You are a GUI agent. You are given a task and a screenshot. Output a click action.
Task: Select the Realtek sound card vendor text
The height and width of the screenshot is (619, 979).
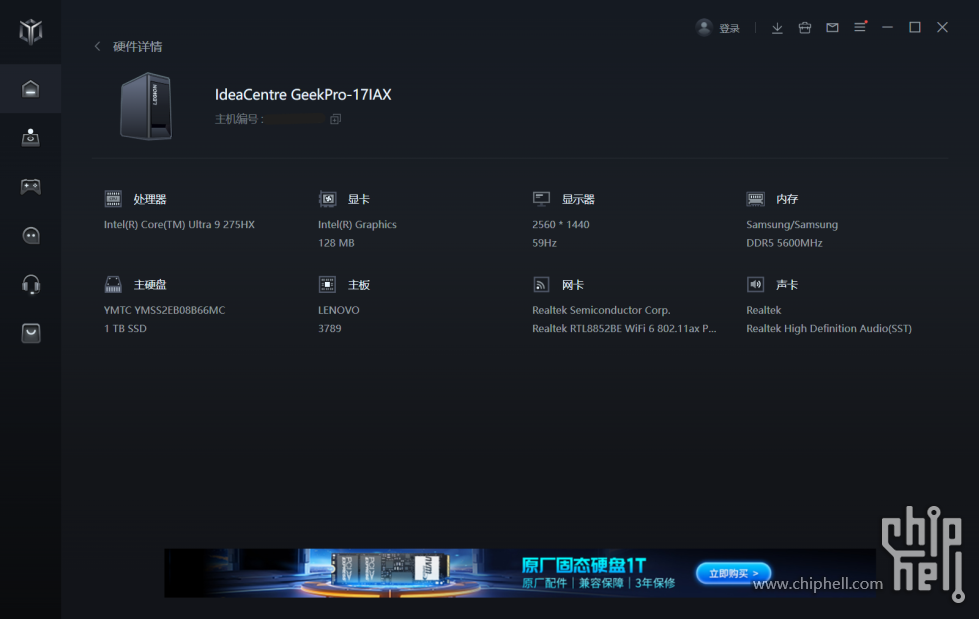pyautogui.click(x=764, y=310)
